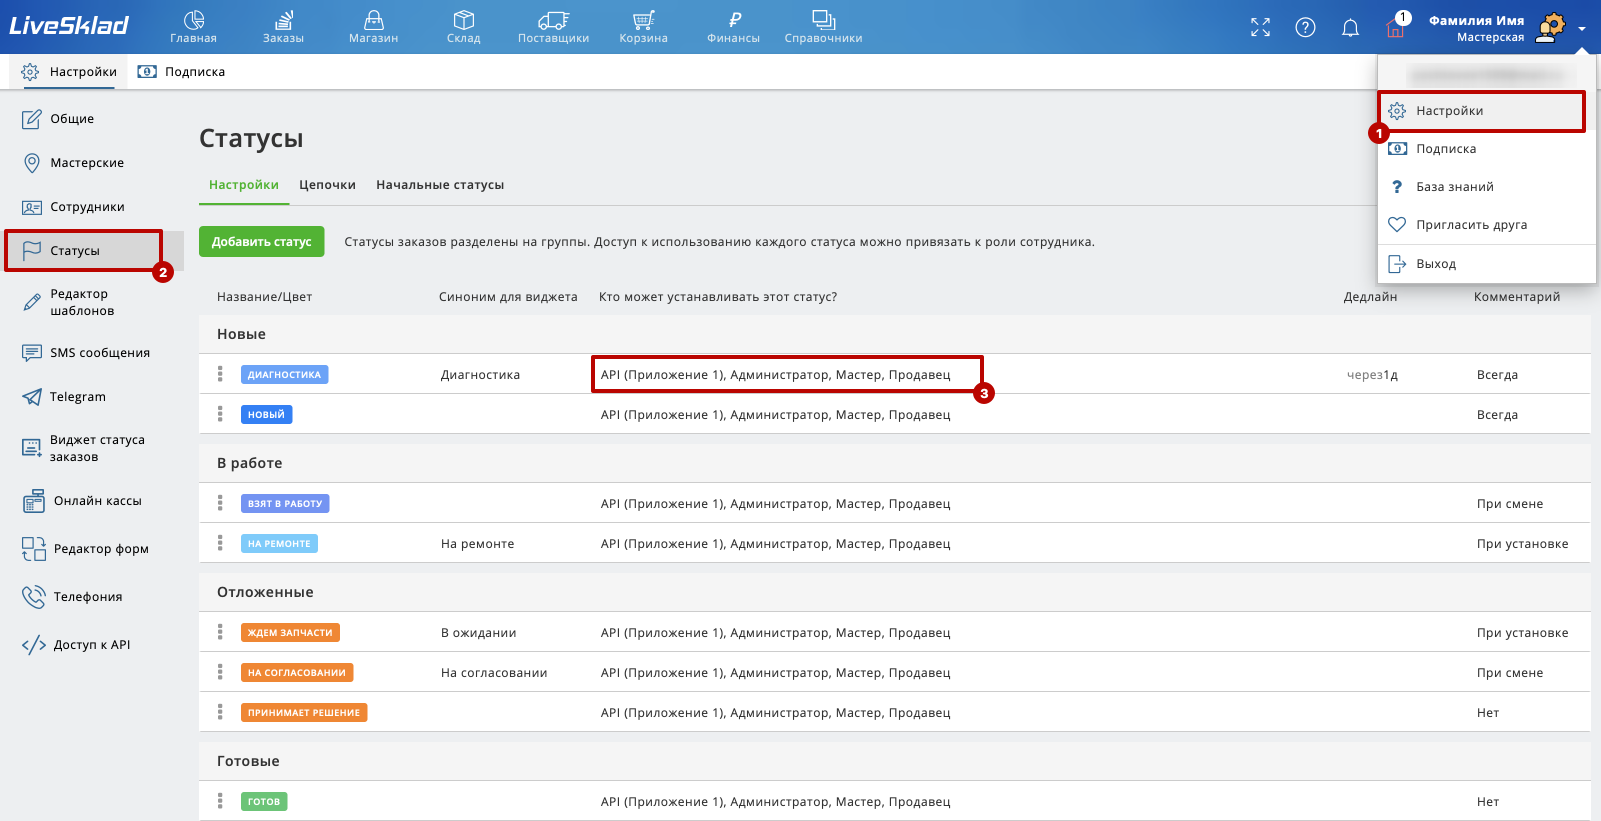
Task: Switch to the Цепочки tab
Action: click(327, 185)
